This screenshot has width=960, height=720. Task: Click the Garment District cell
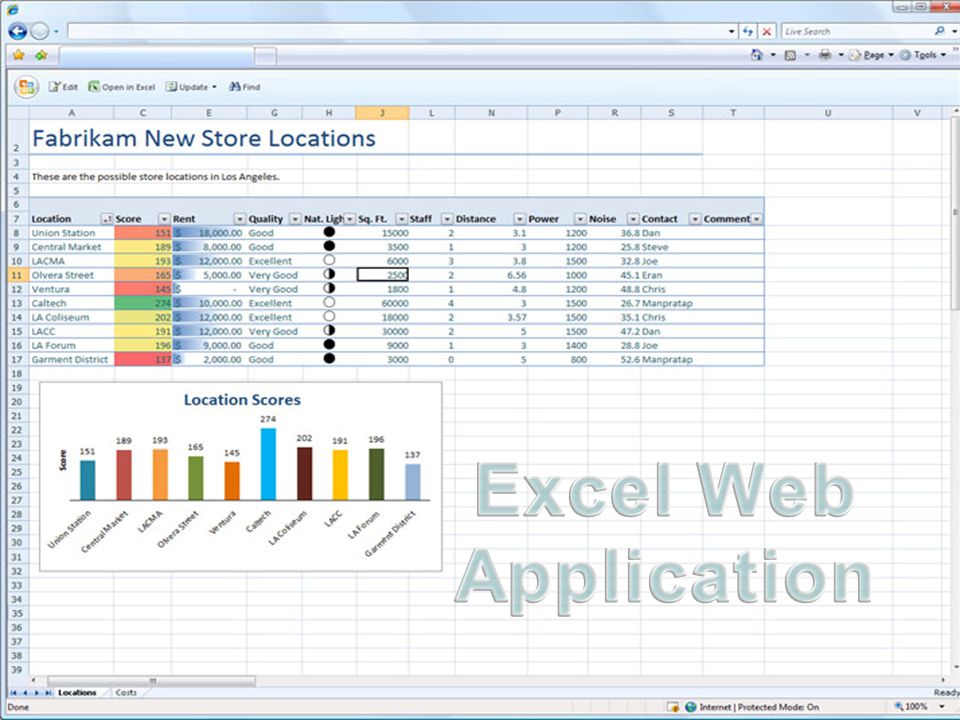click(x=71, y=359)
